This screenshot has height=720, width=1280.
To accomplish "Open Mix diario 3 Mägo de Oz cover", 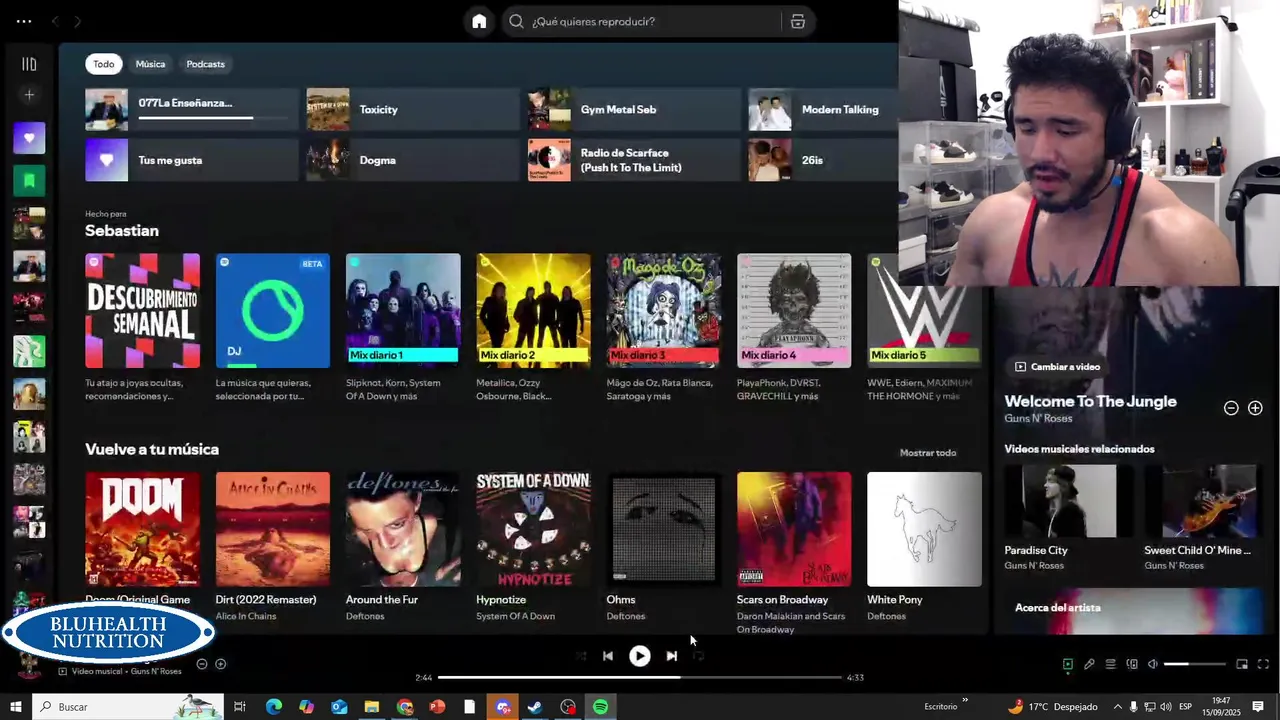I will point(663,311).
